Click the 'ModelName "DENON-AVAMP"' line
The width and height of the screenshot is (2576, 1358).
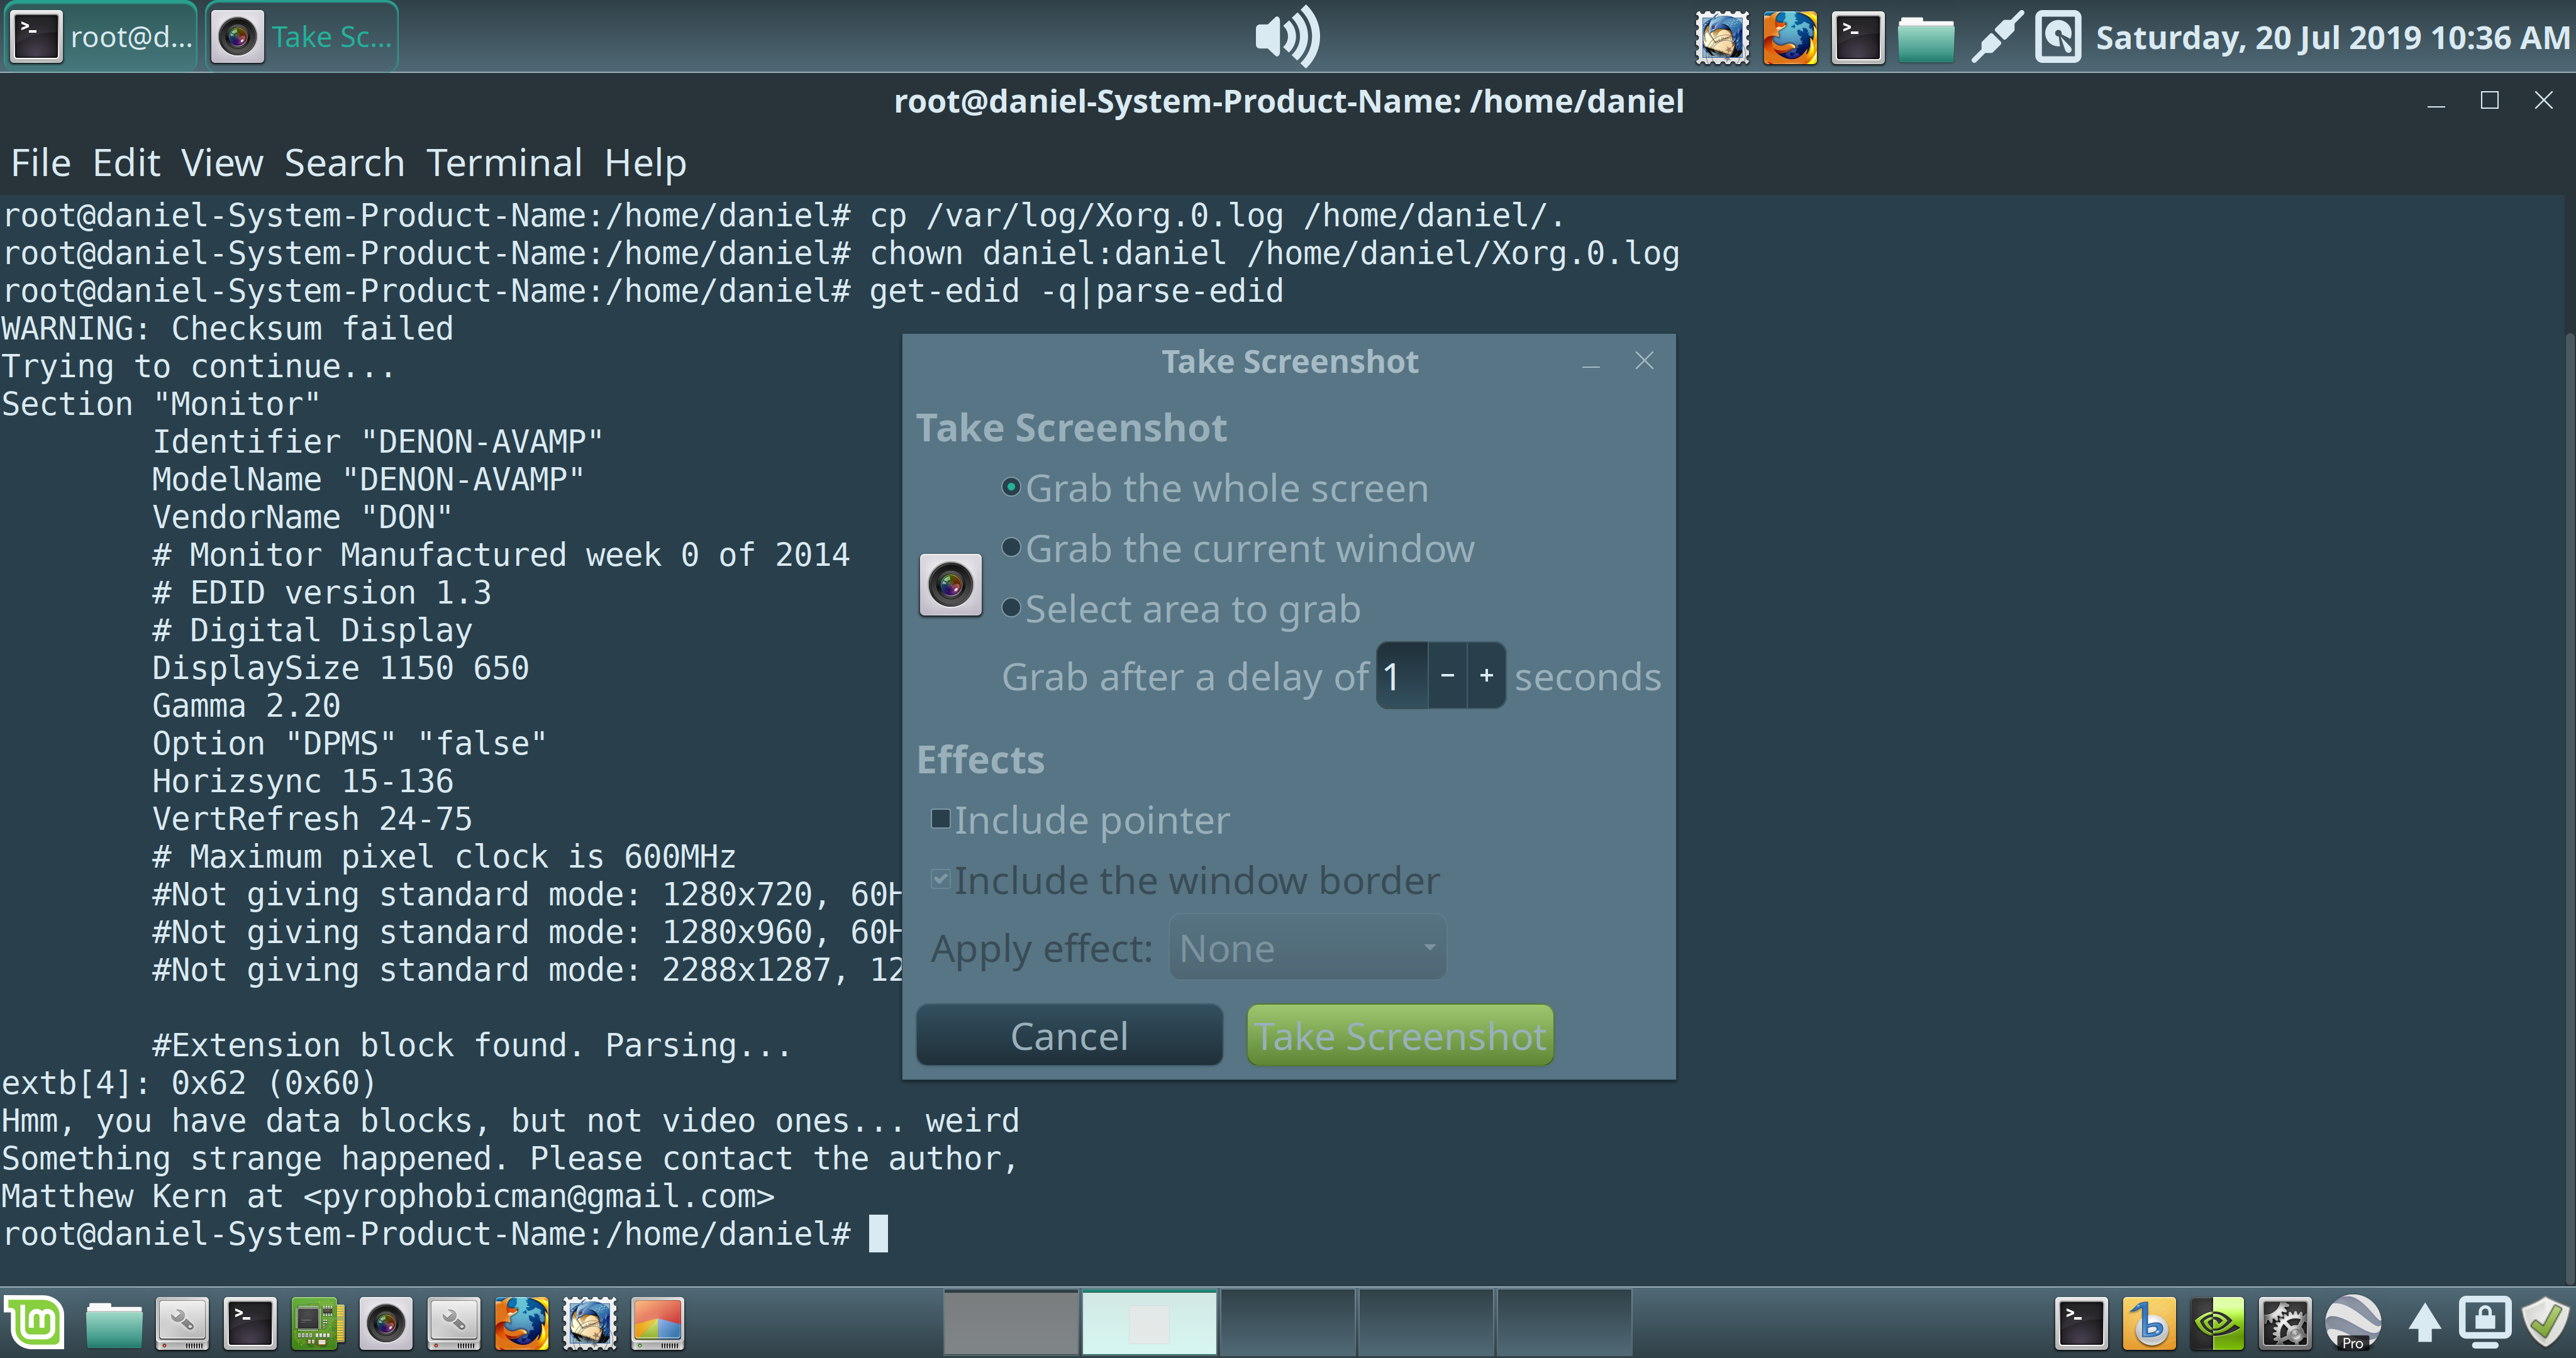click(x=368, y=480)
